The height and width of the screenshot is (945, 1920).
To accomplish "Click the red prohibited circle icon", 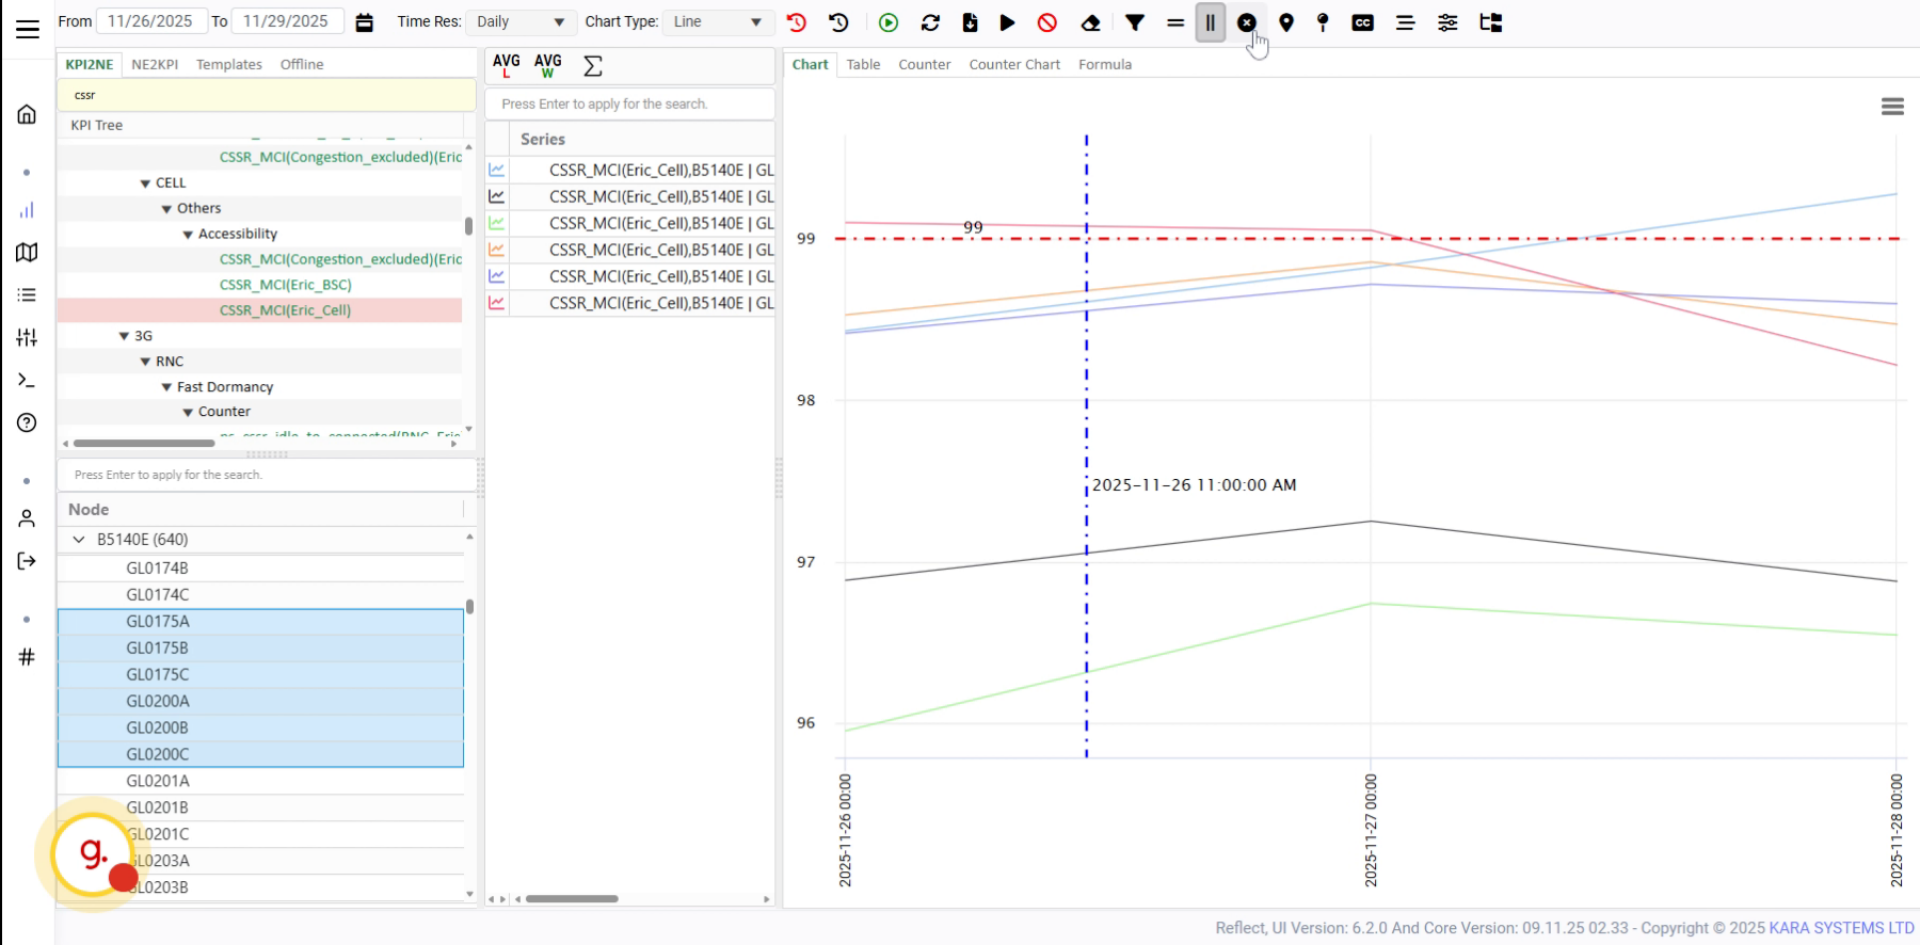I will [x=1047, y=22].
